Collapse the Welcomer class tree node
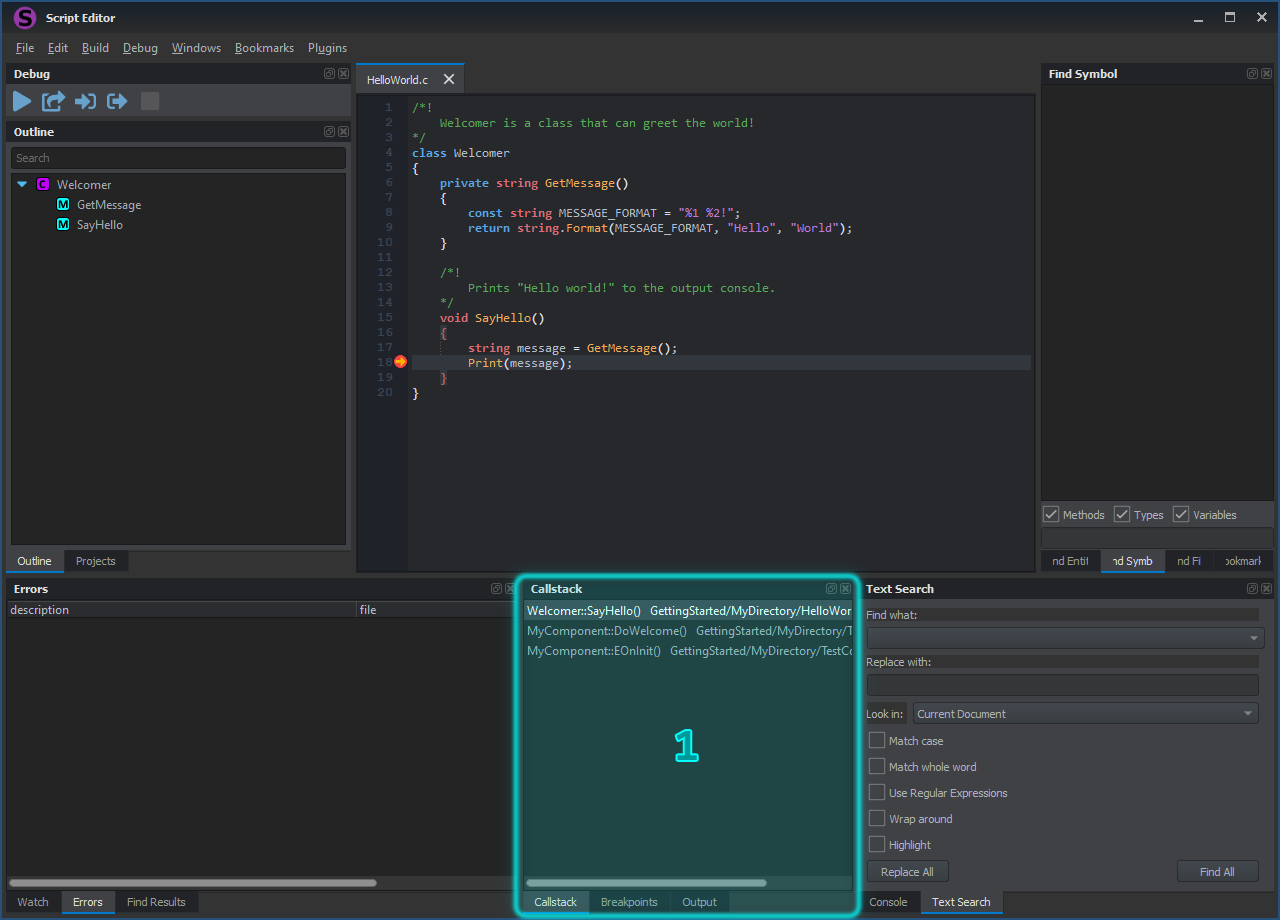 (22, 185)
